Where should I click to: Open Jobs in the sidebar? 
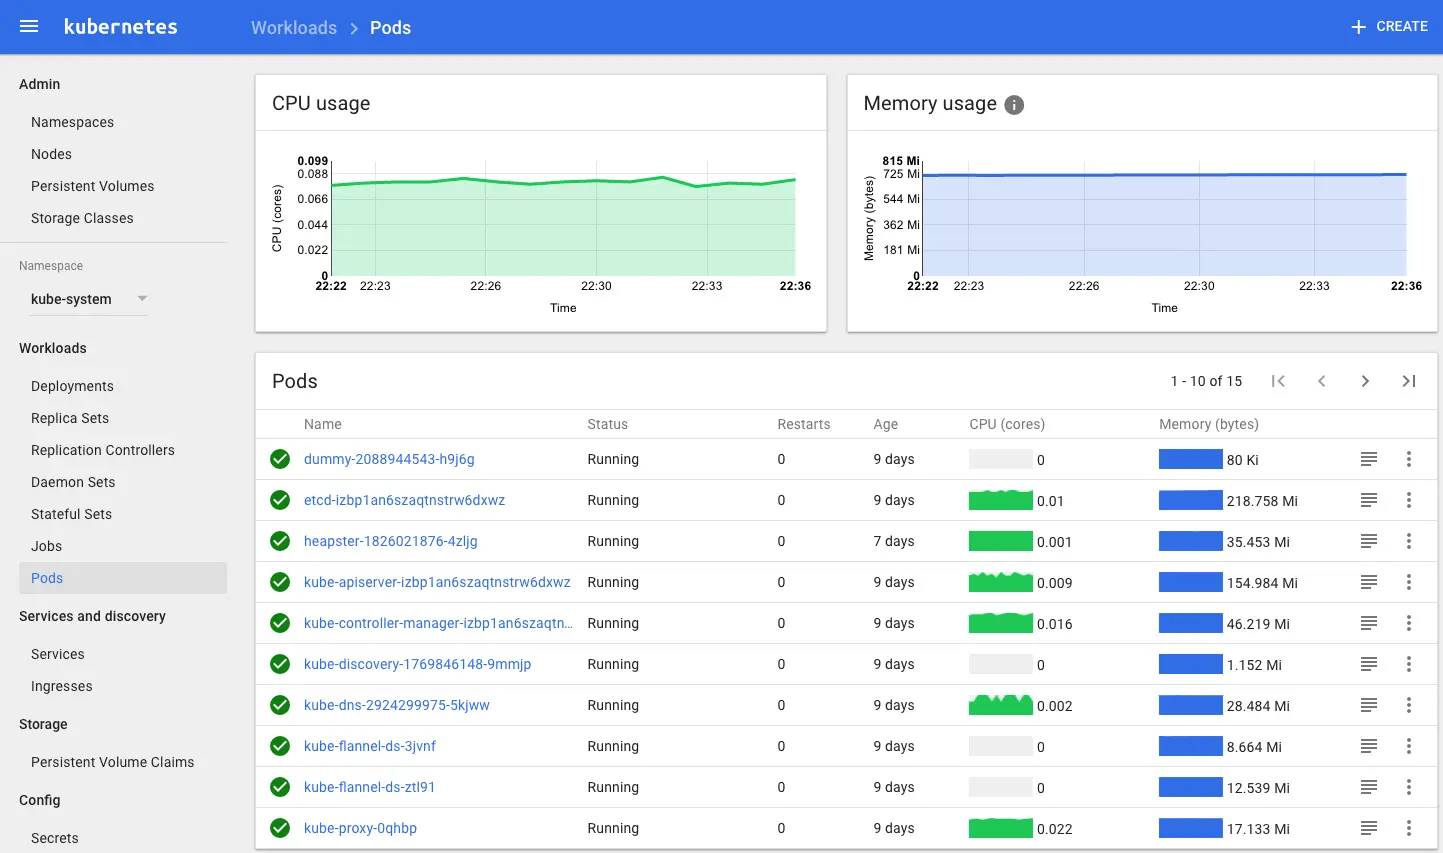[46, 546]
